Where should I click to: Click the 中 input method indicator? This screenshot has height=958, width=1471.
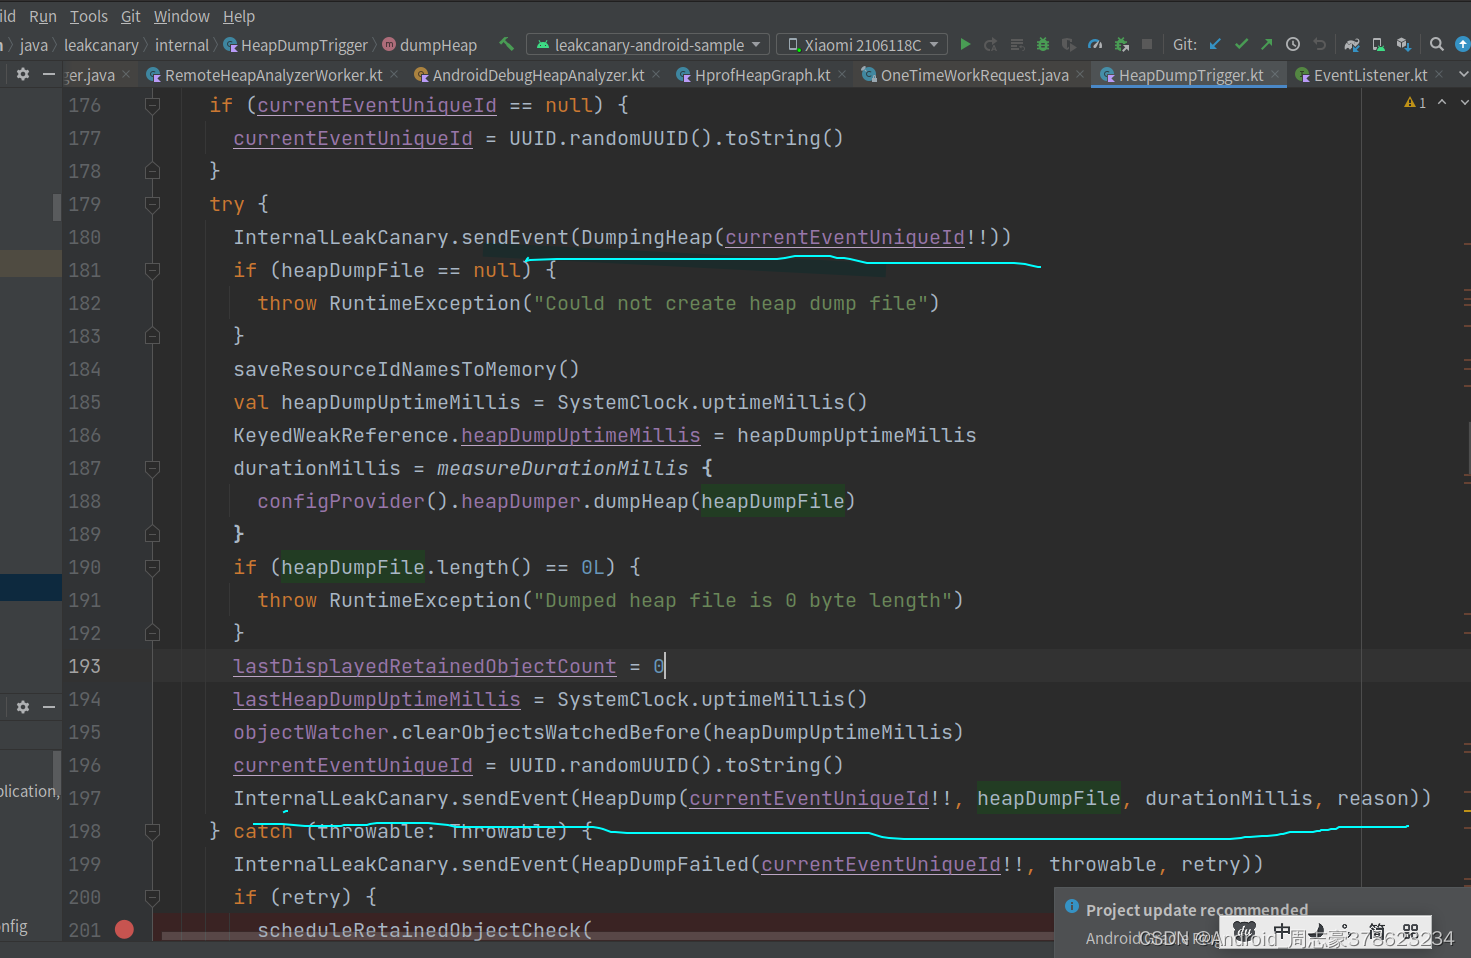pyautogui.click(x=1281, y=932)
